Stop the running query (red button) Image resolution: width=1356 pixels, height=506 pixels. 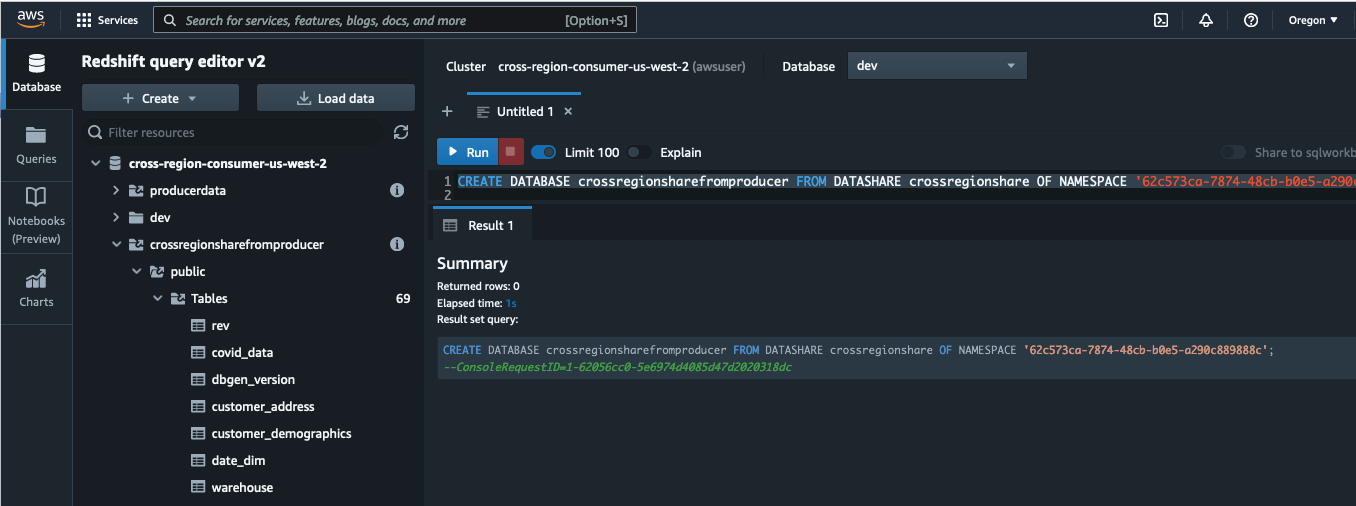510,152
